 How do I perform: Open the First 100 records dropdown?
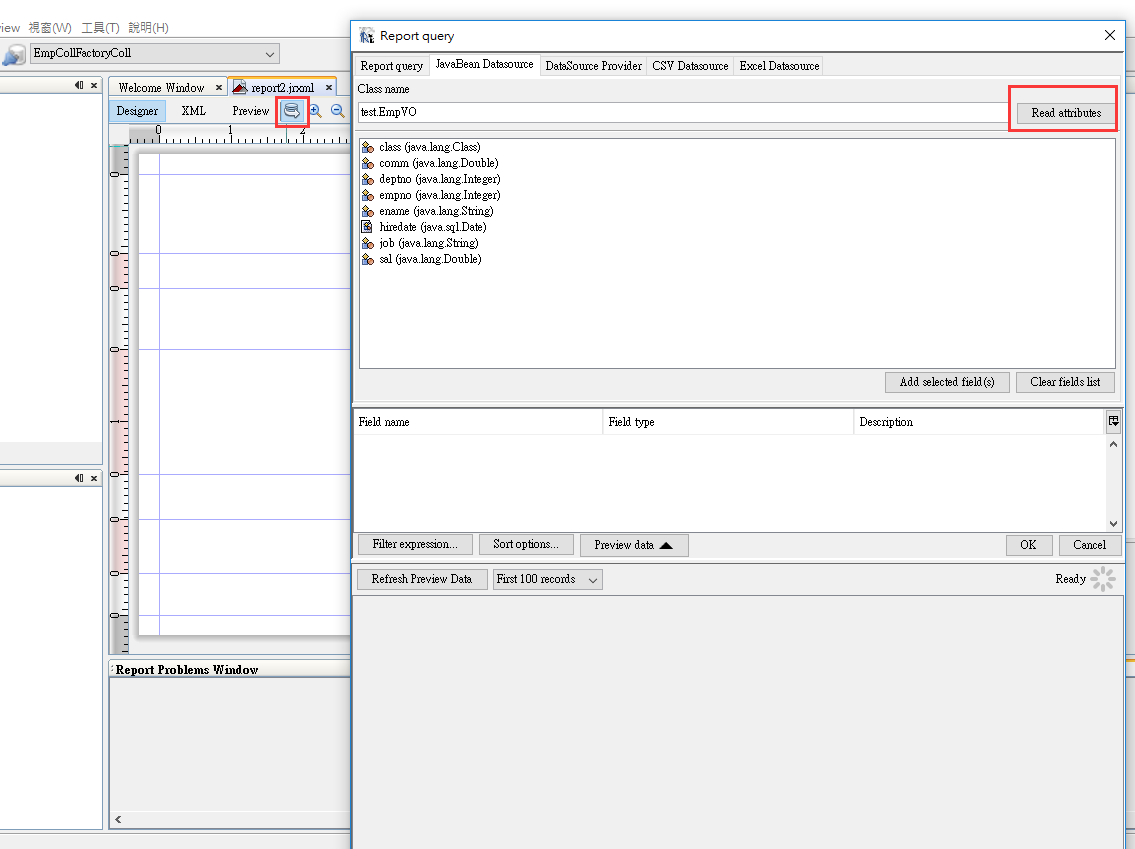[547, 579]
